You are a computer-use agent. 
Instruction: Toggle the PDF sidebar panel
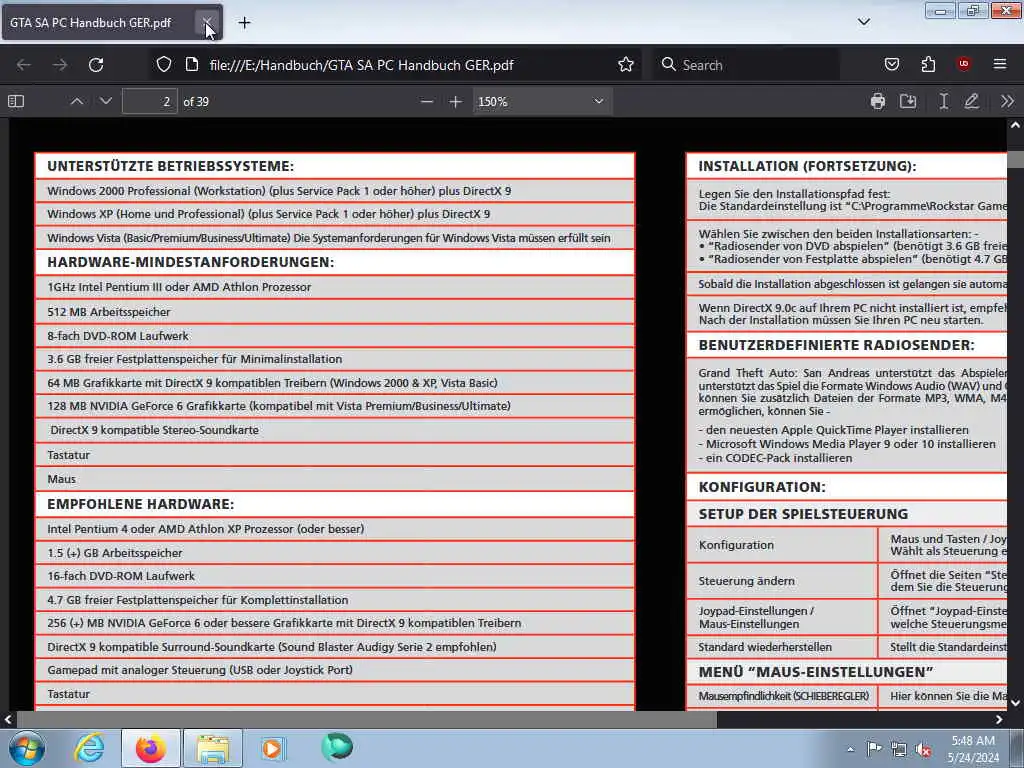pos(16,101)
